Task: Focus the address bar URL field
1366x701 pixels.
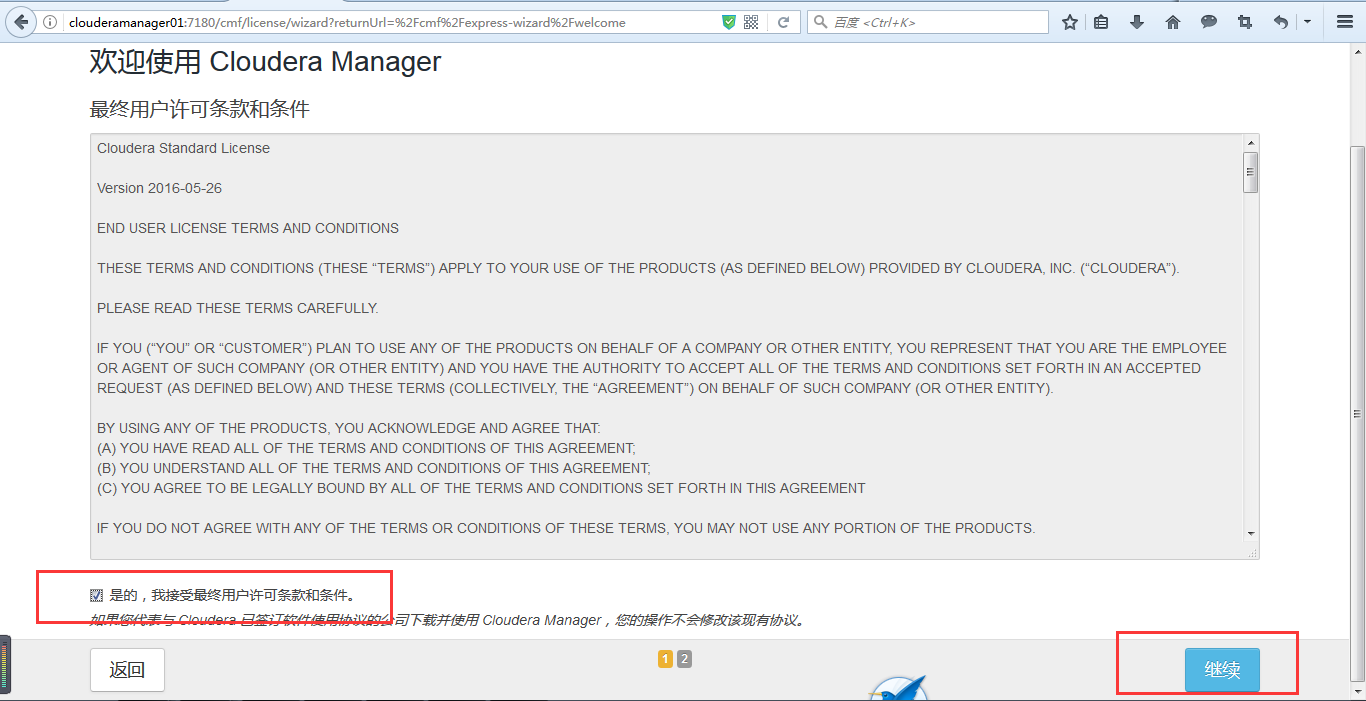Action: (x=392, y=22)
